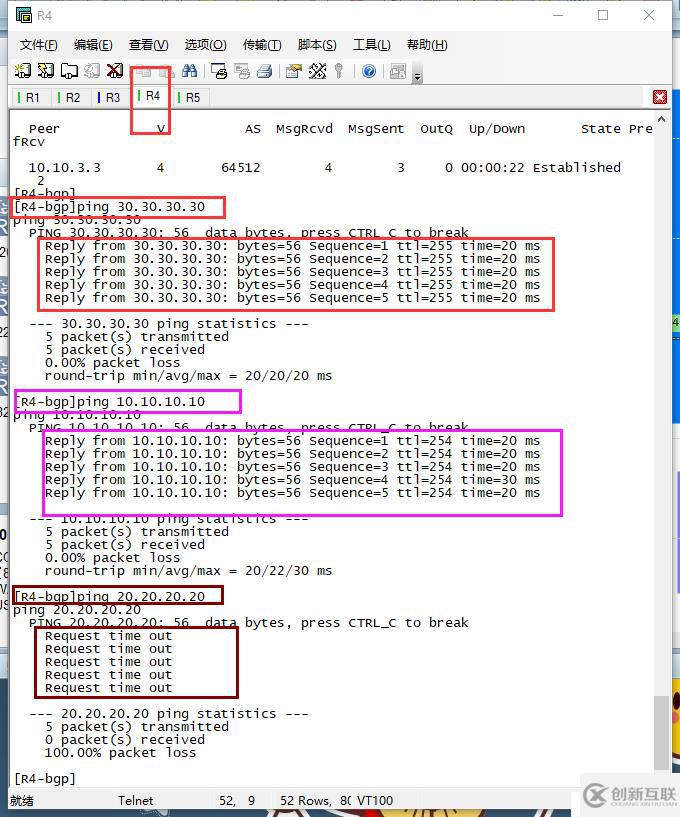Click the blue Help question-mark icon
Screen dimensions: 680x817
tap(369, 71)
